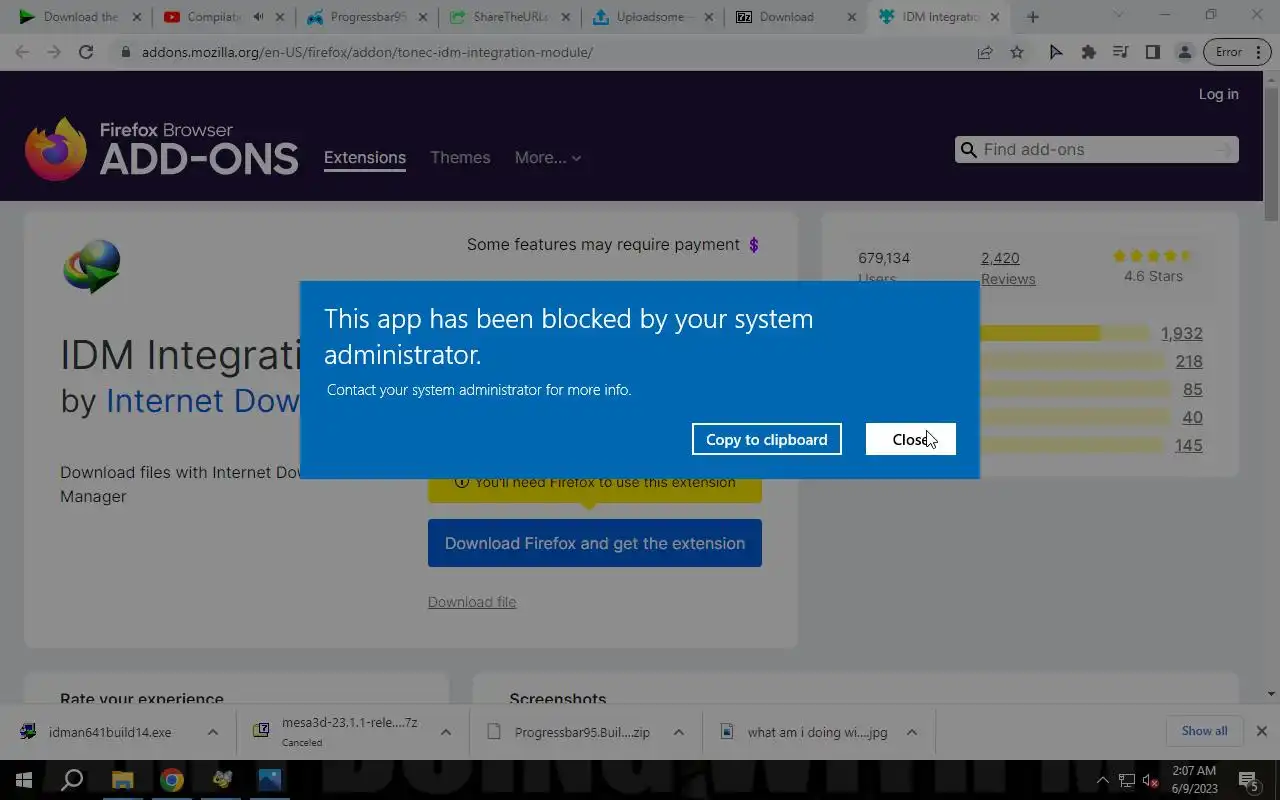Click Copy to clipboard in blocked dialog

click(766, 439)
